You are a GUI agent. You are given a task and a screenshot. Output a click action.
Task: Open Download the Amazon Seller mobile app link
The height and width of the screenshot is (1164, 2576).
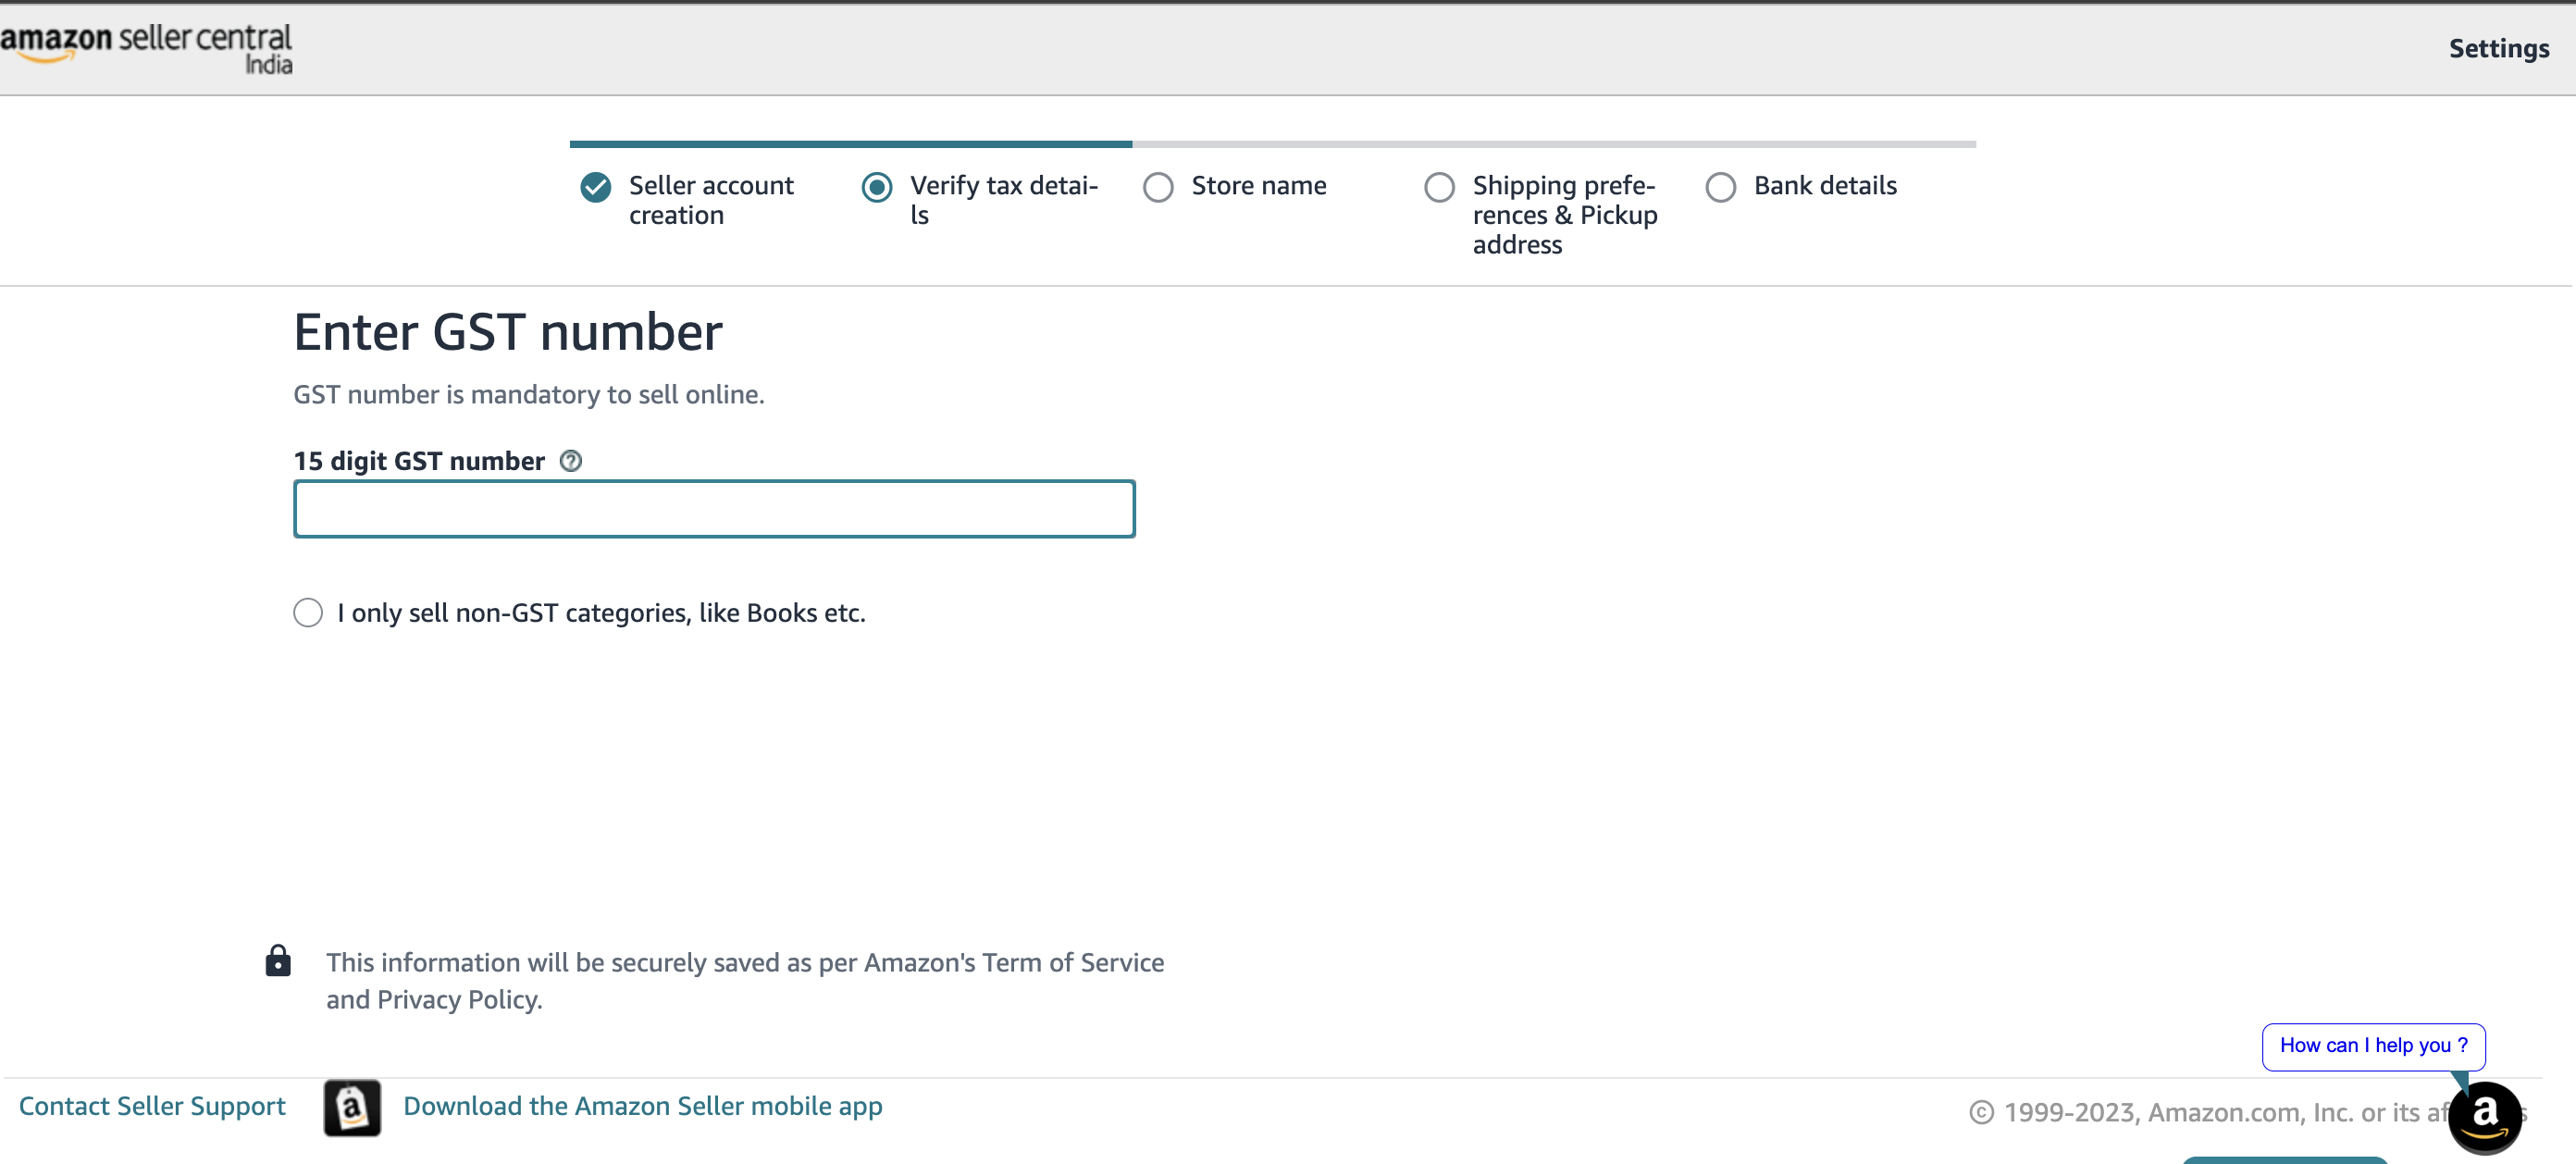[642, 1106]
